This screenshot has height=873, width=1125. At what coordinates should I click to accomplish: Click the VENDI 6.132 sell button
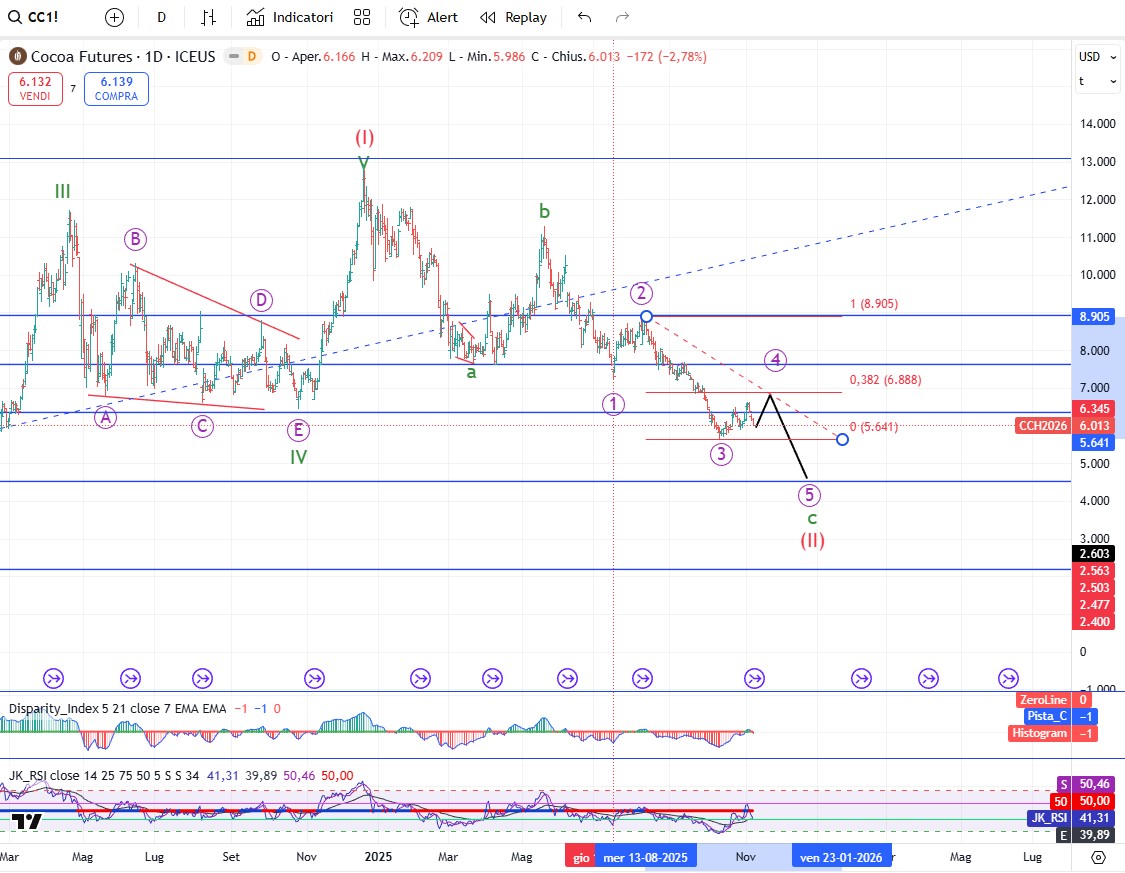coord(36,89)
